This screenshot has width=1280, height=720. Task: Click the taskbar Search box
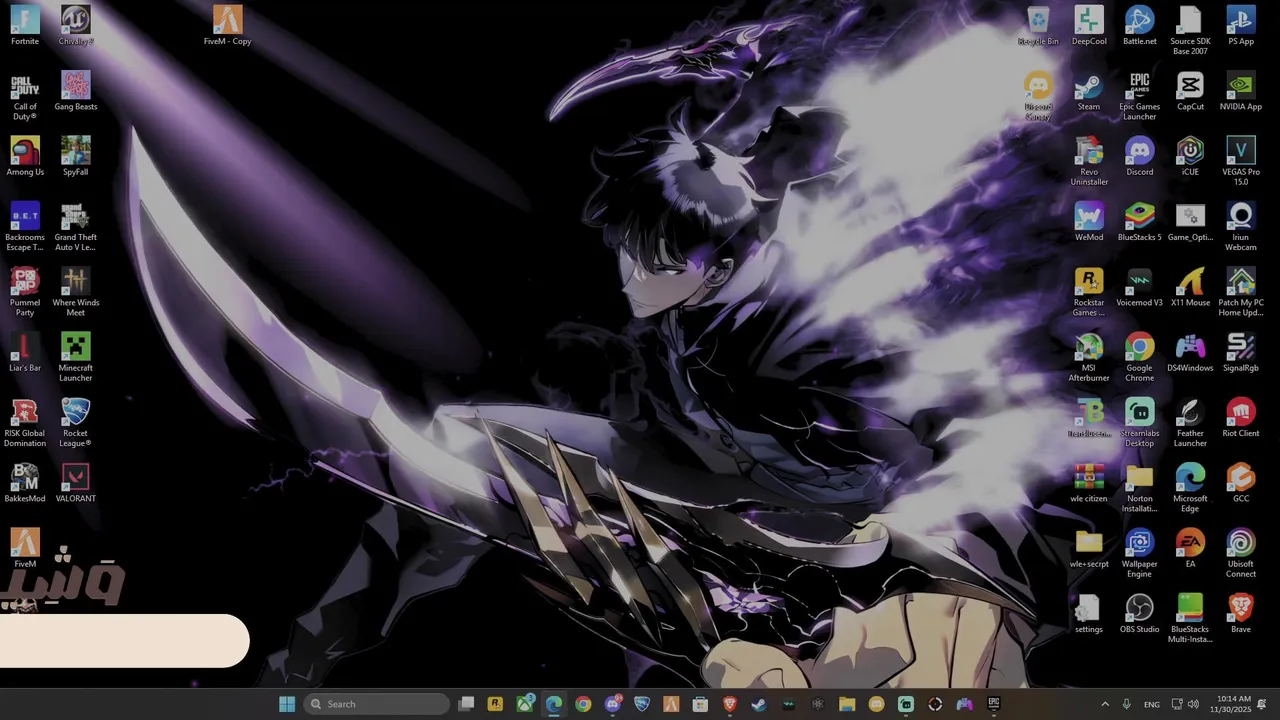[x=376, y=704]
